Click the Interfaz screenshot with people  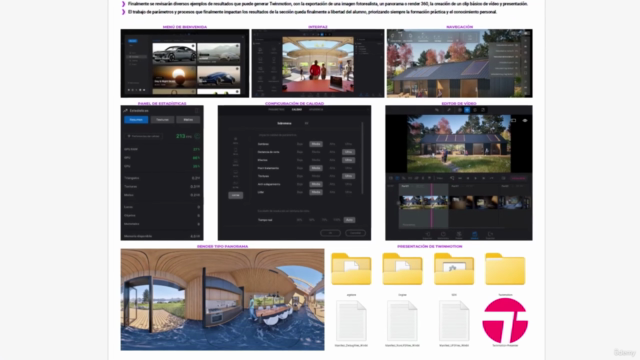318,63
